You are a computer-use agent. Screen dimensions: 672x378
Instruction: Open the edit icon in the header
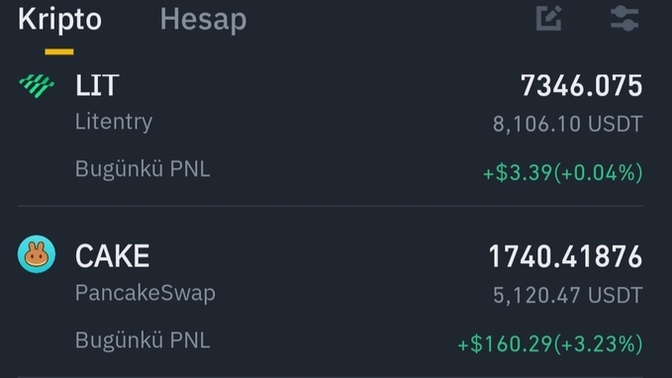549,18
